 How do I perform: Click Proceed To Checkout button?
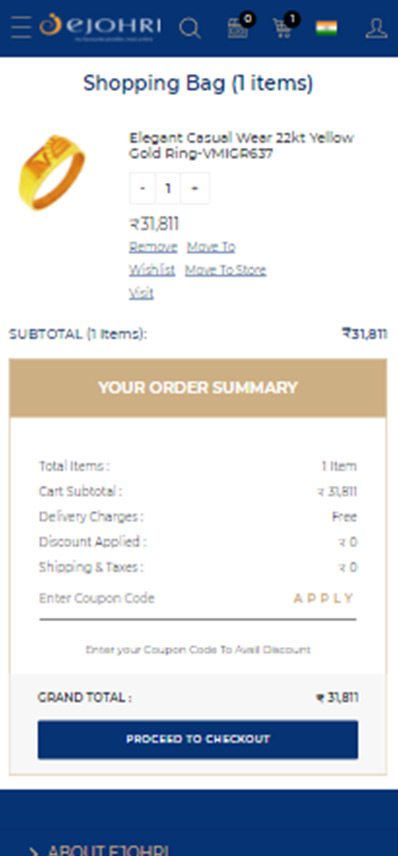[x=198, y=739]
